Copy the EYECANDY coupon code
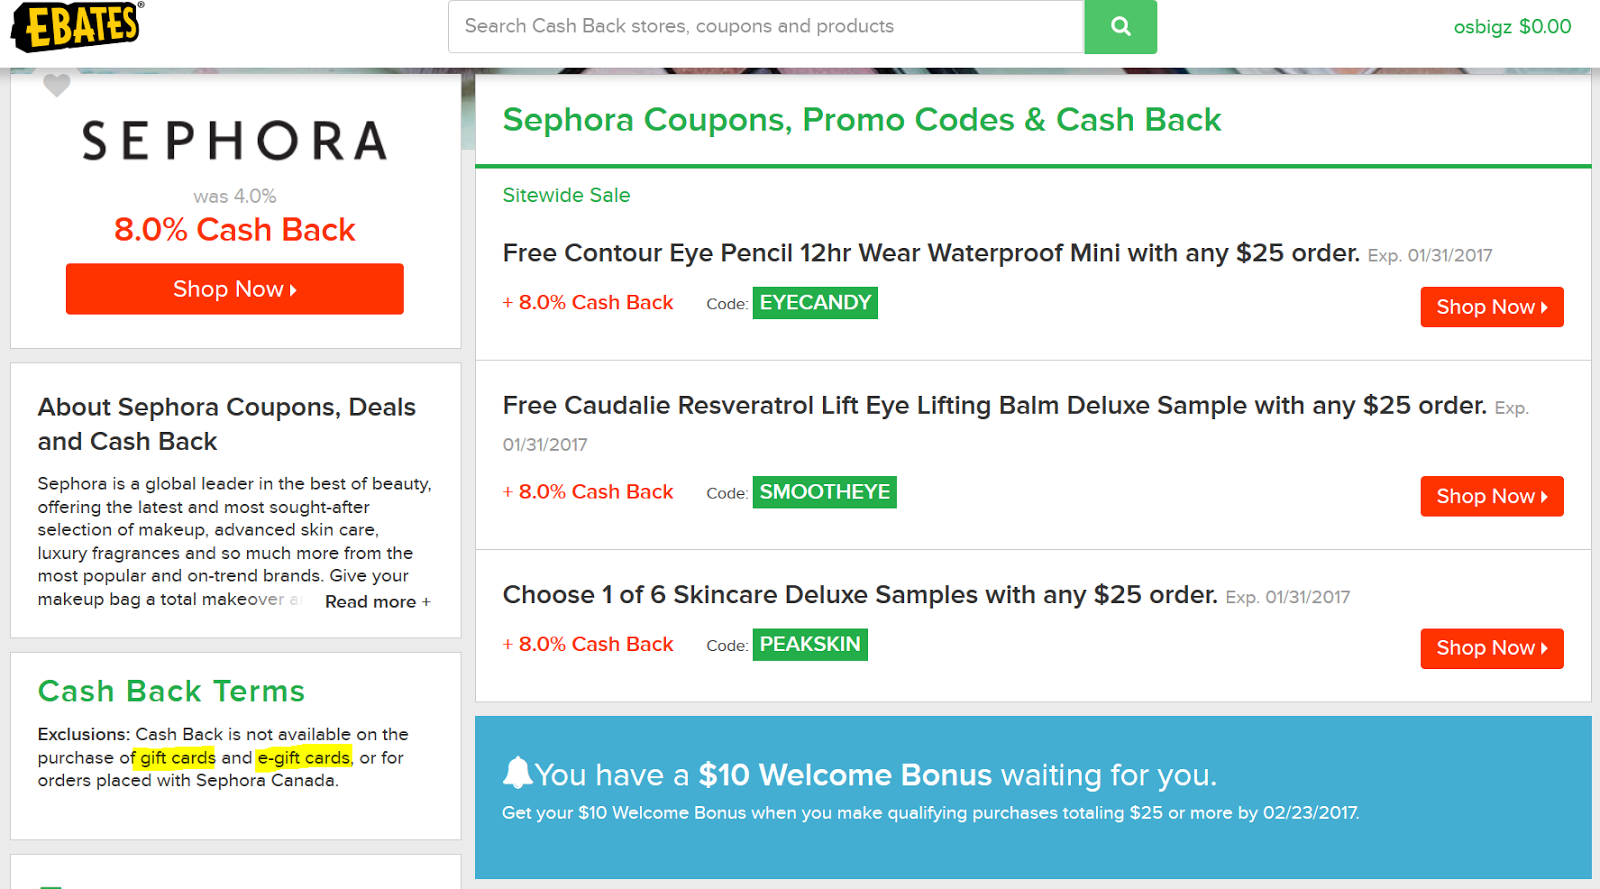This screenshot has width=1600, height=889. [815, 303]
